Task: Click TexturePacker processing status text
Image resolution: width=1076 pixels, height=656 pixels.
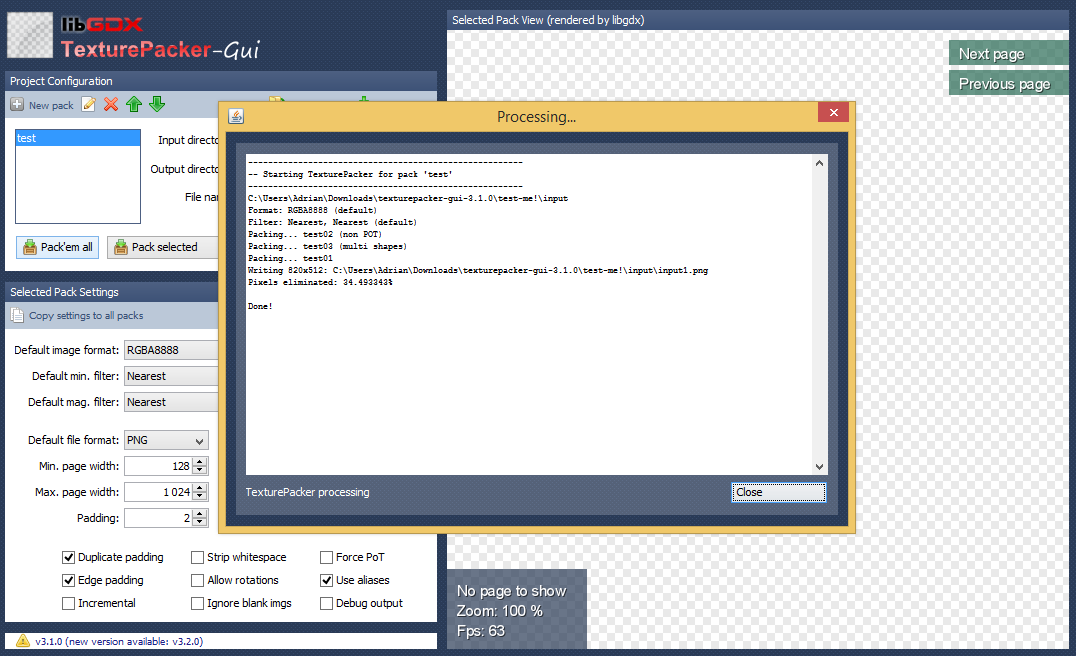Action: (x=307, y=492)
